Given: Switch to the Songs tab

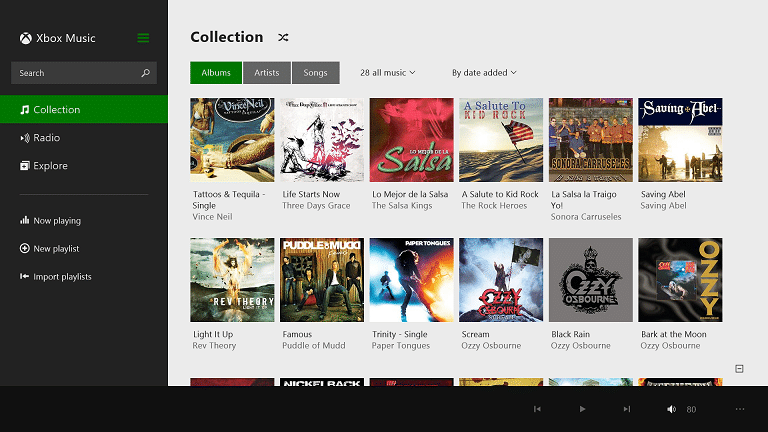Looking at the screenshot, I should (315, 72).
